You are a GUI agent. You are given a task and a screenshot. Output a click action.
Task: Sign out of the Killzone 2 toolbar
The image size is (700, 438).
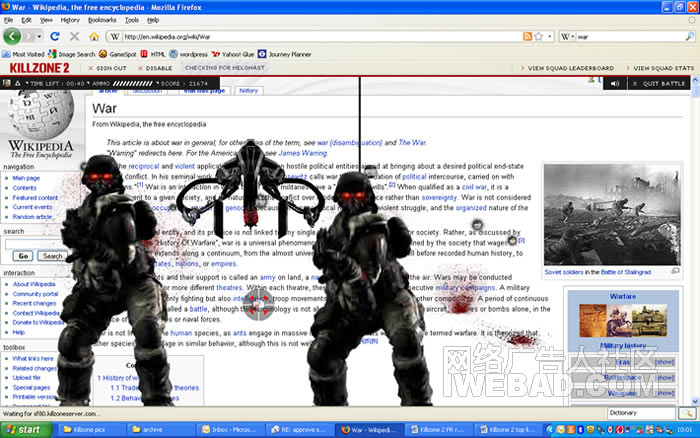(x=108, y=68)
